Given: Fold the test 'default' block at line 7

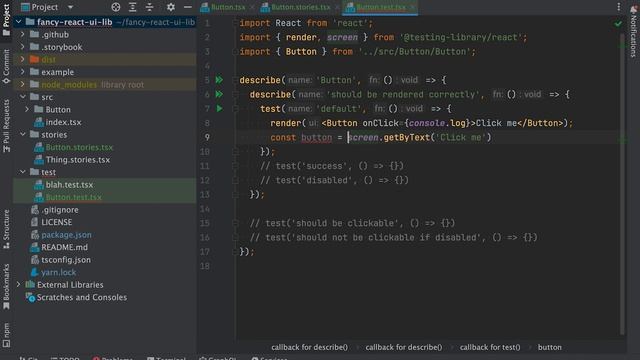Looking at the screenshot, I should point(235,109).
